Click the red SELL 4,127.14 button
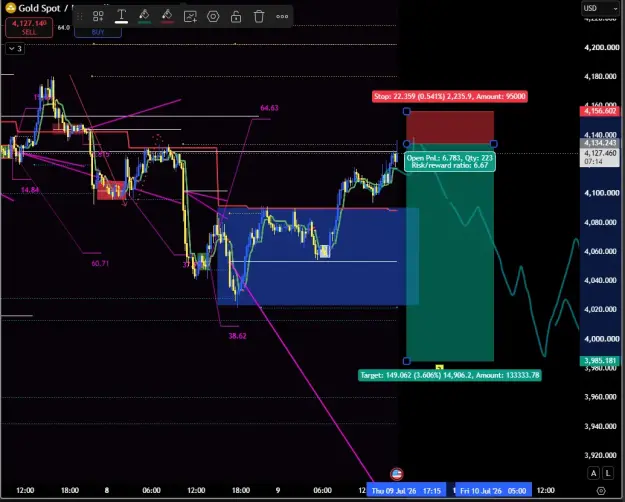Image resolution: width=625 pixels, height=502 pixels. 29,28
